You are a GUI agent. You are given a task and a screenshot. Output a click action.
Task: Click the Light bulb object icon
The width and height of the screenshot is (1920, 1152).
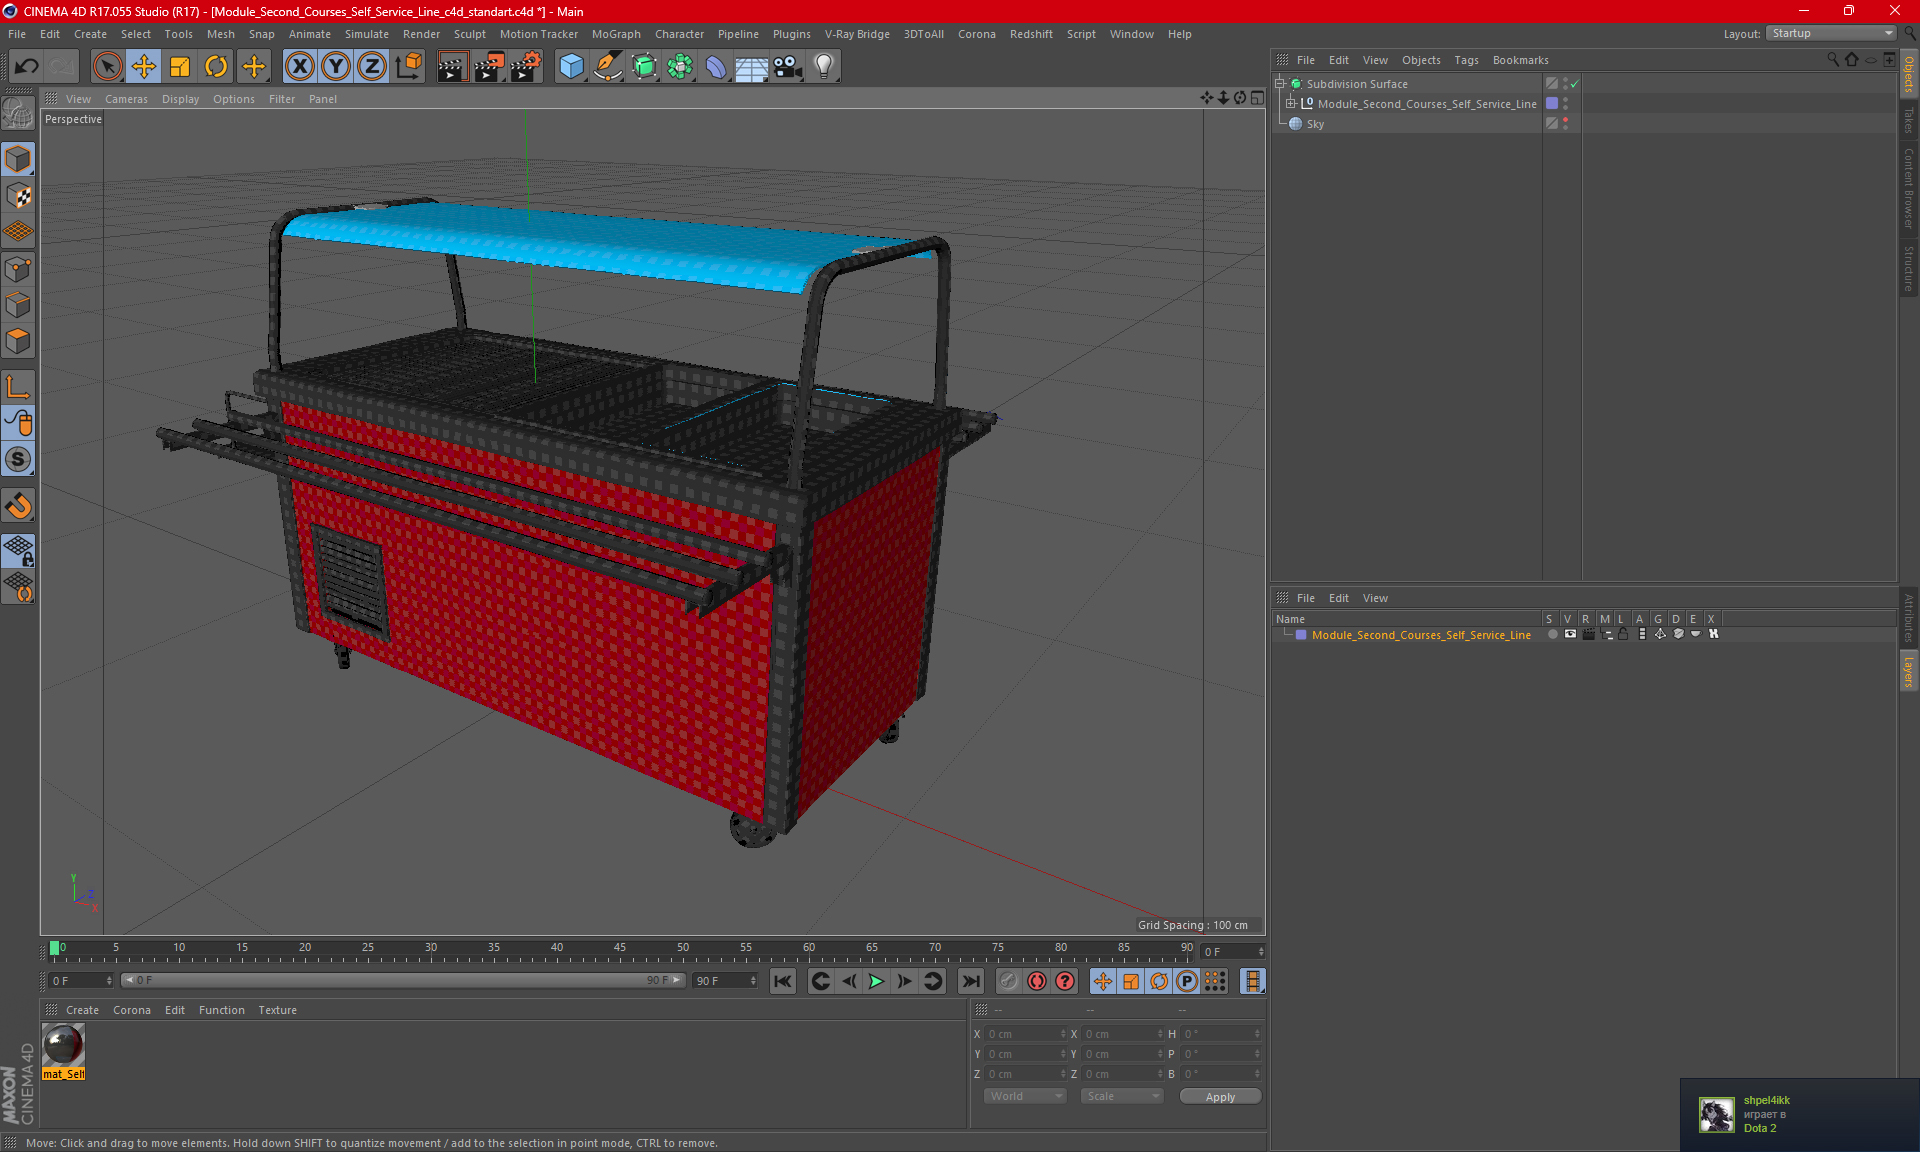point(823,67)
